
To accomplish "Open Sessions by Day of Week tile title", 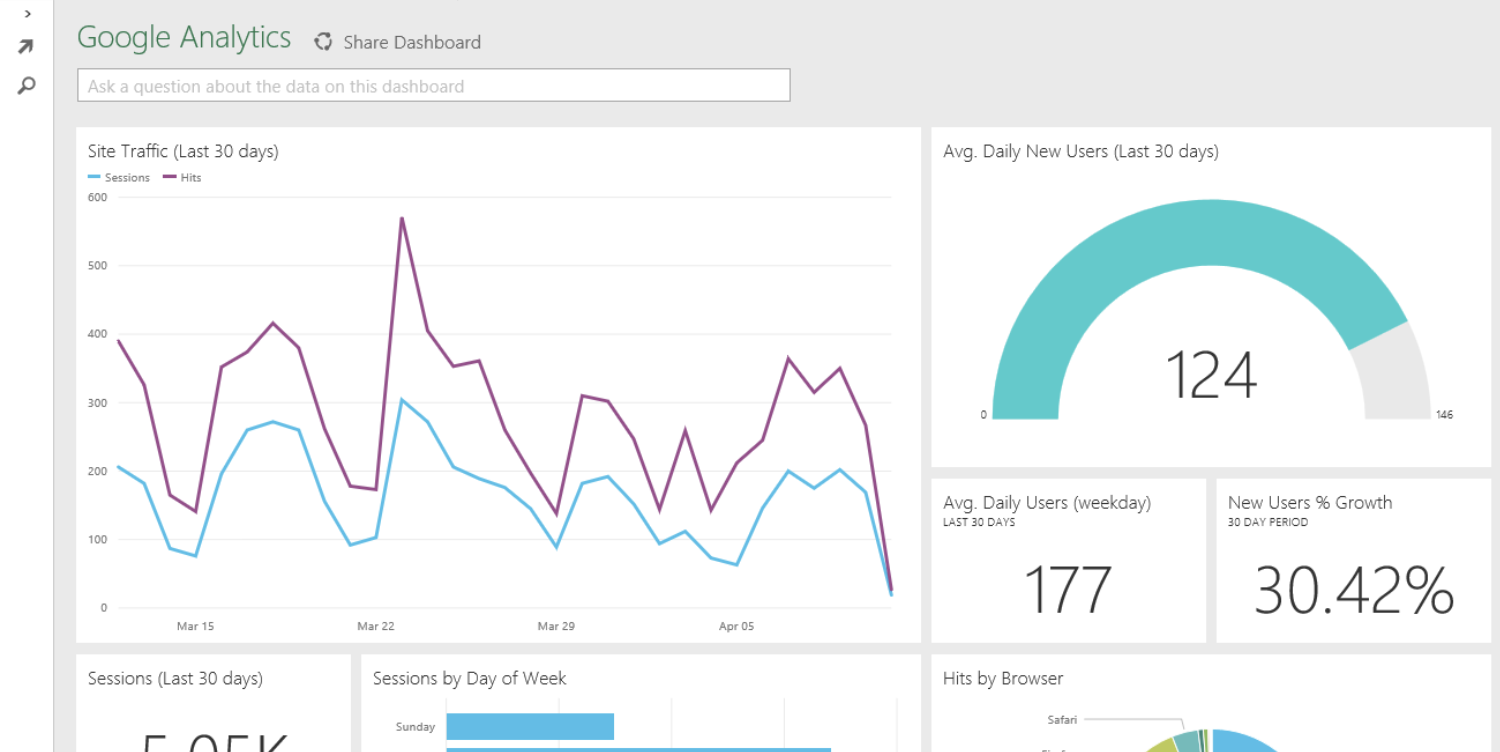I will coord(470,679).
